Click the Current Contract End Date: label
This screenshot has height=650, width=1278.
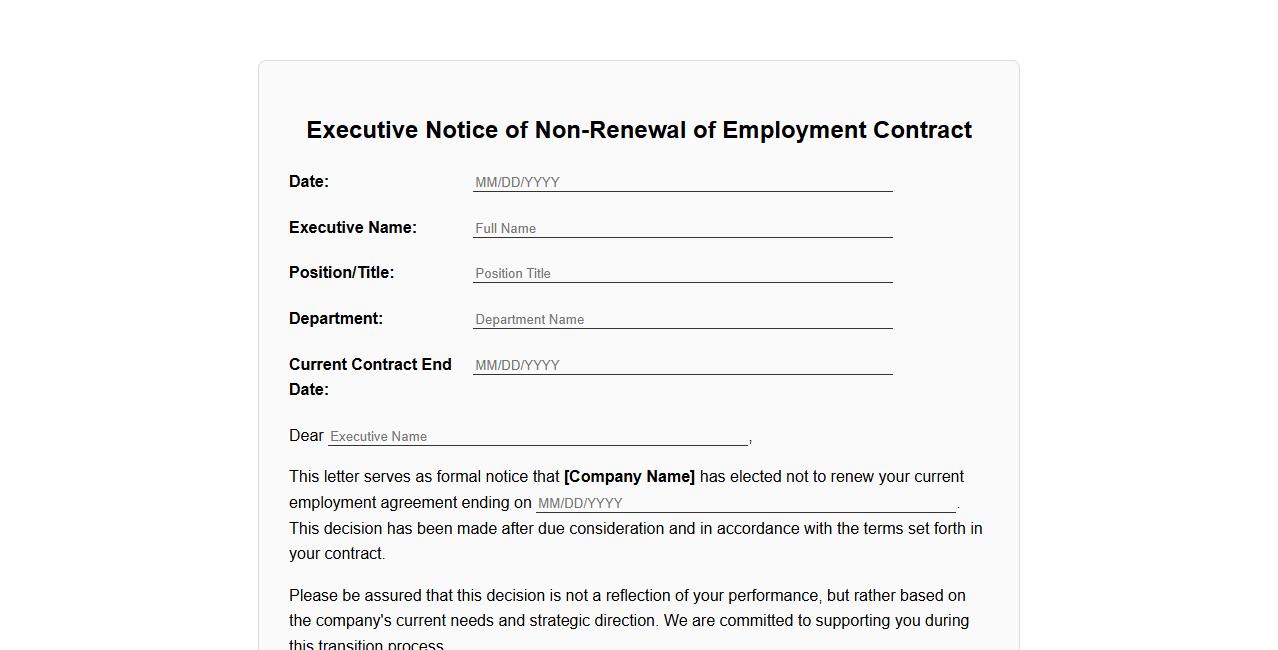[370, 376]
